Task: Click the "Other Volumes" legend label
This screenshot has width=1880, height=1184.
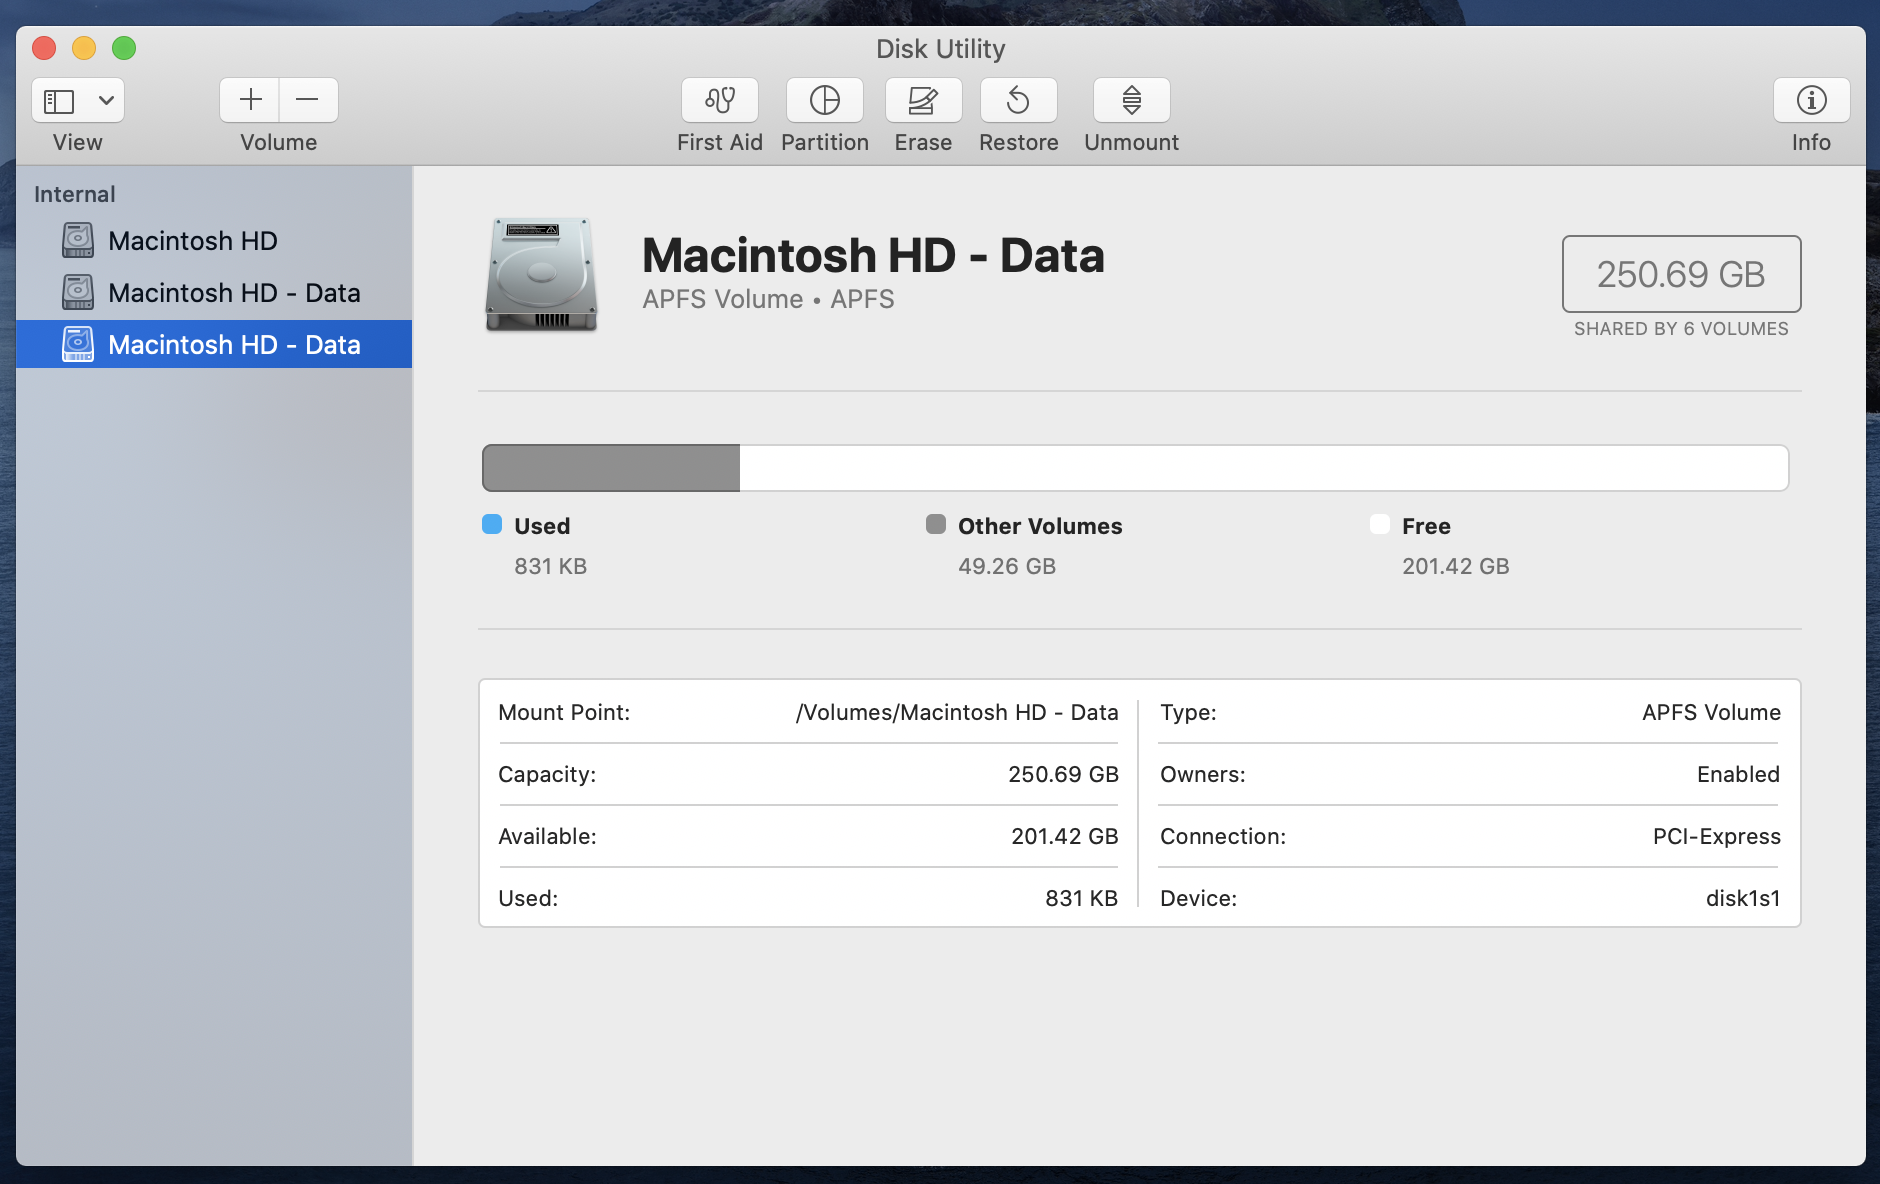Action: (x=1040, y=526)
